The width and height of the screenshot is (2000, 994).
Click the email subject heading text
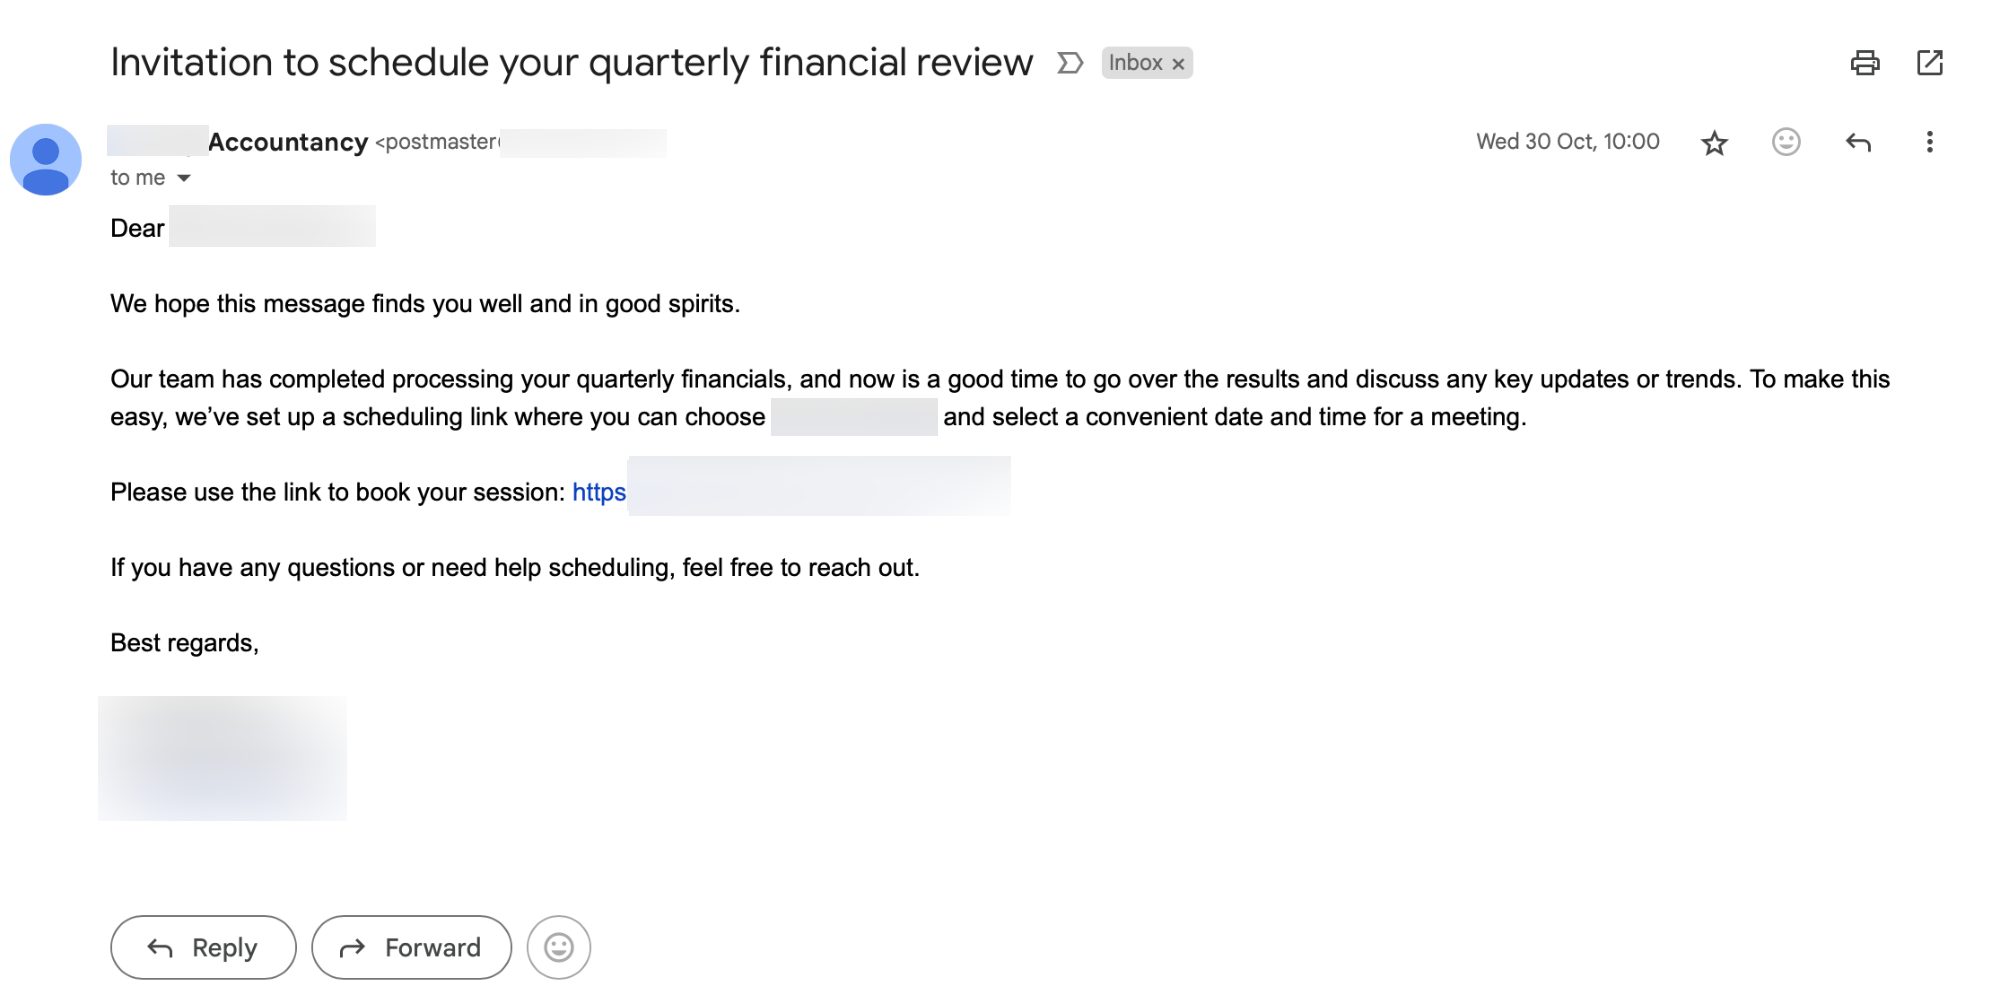571,63
